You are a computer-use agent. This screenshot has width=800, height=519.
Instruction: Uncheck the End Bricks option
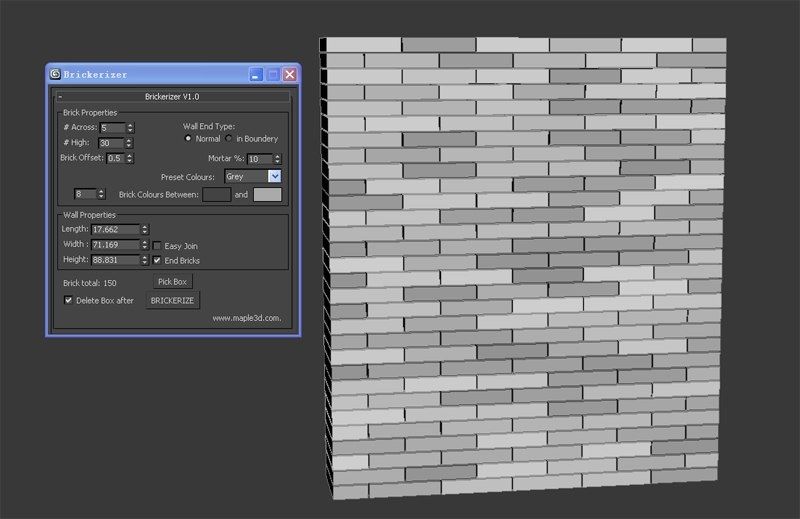(157, 260)
